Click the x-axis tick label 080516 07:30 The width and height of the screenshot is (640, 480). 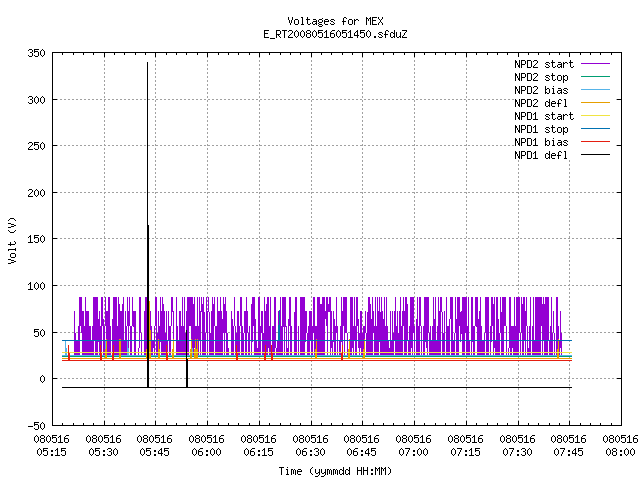517,446
